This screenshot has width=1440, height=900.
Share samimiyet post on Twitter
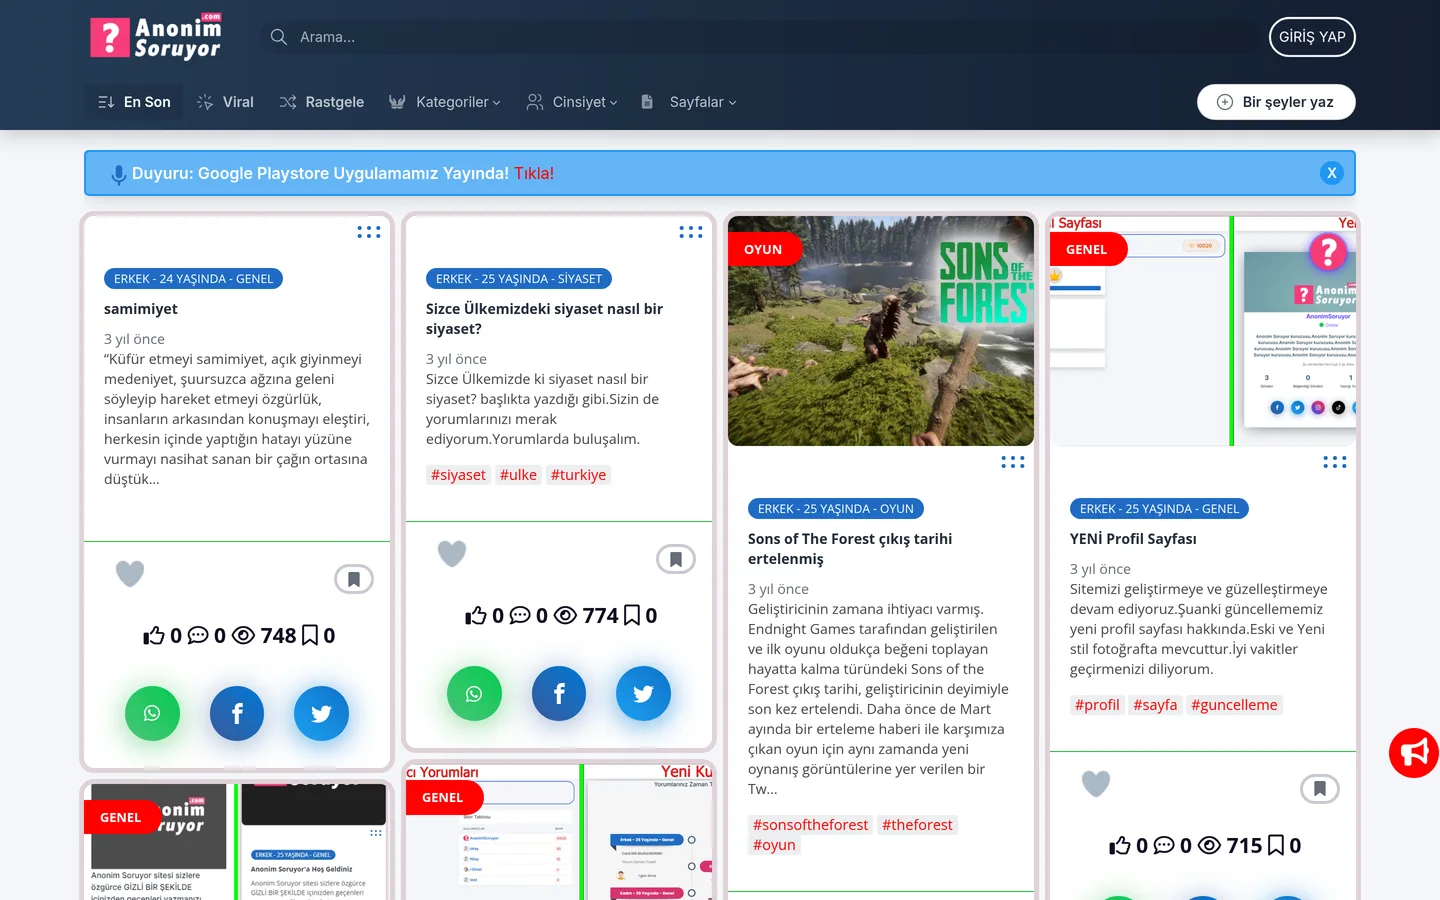click(321, 713)
